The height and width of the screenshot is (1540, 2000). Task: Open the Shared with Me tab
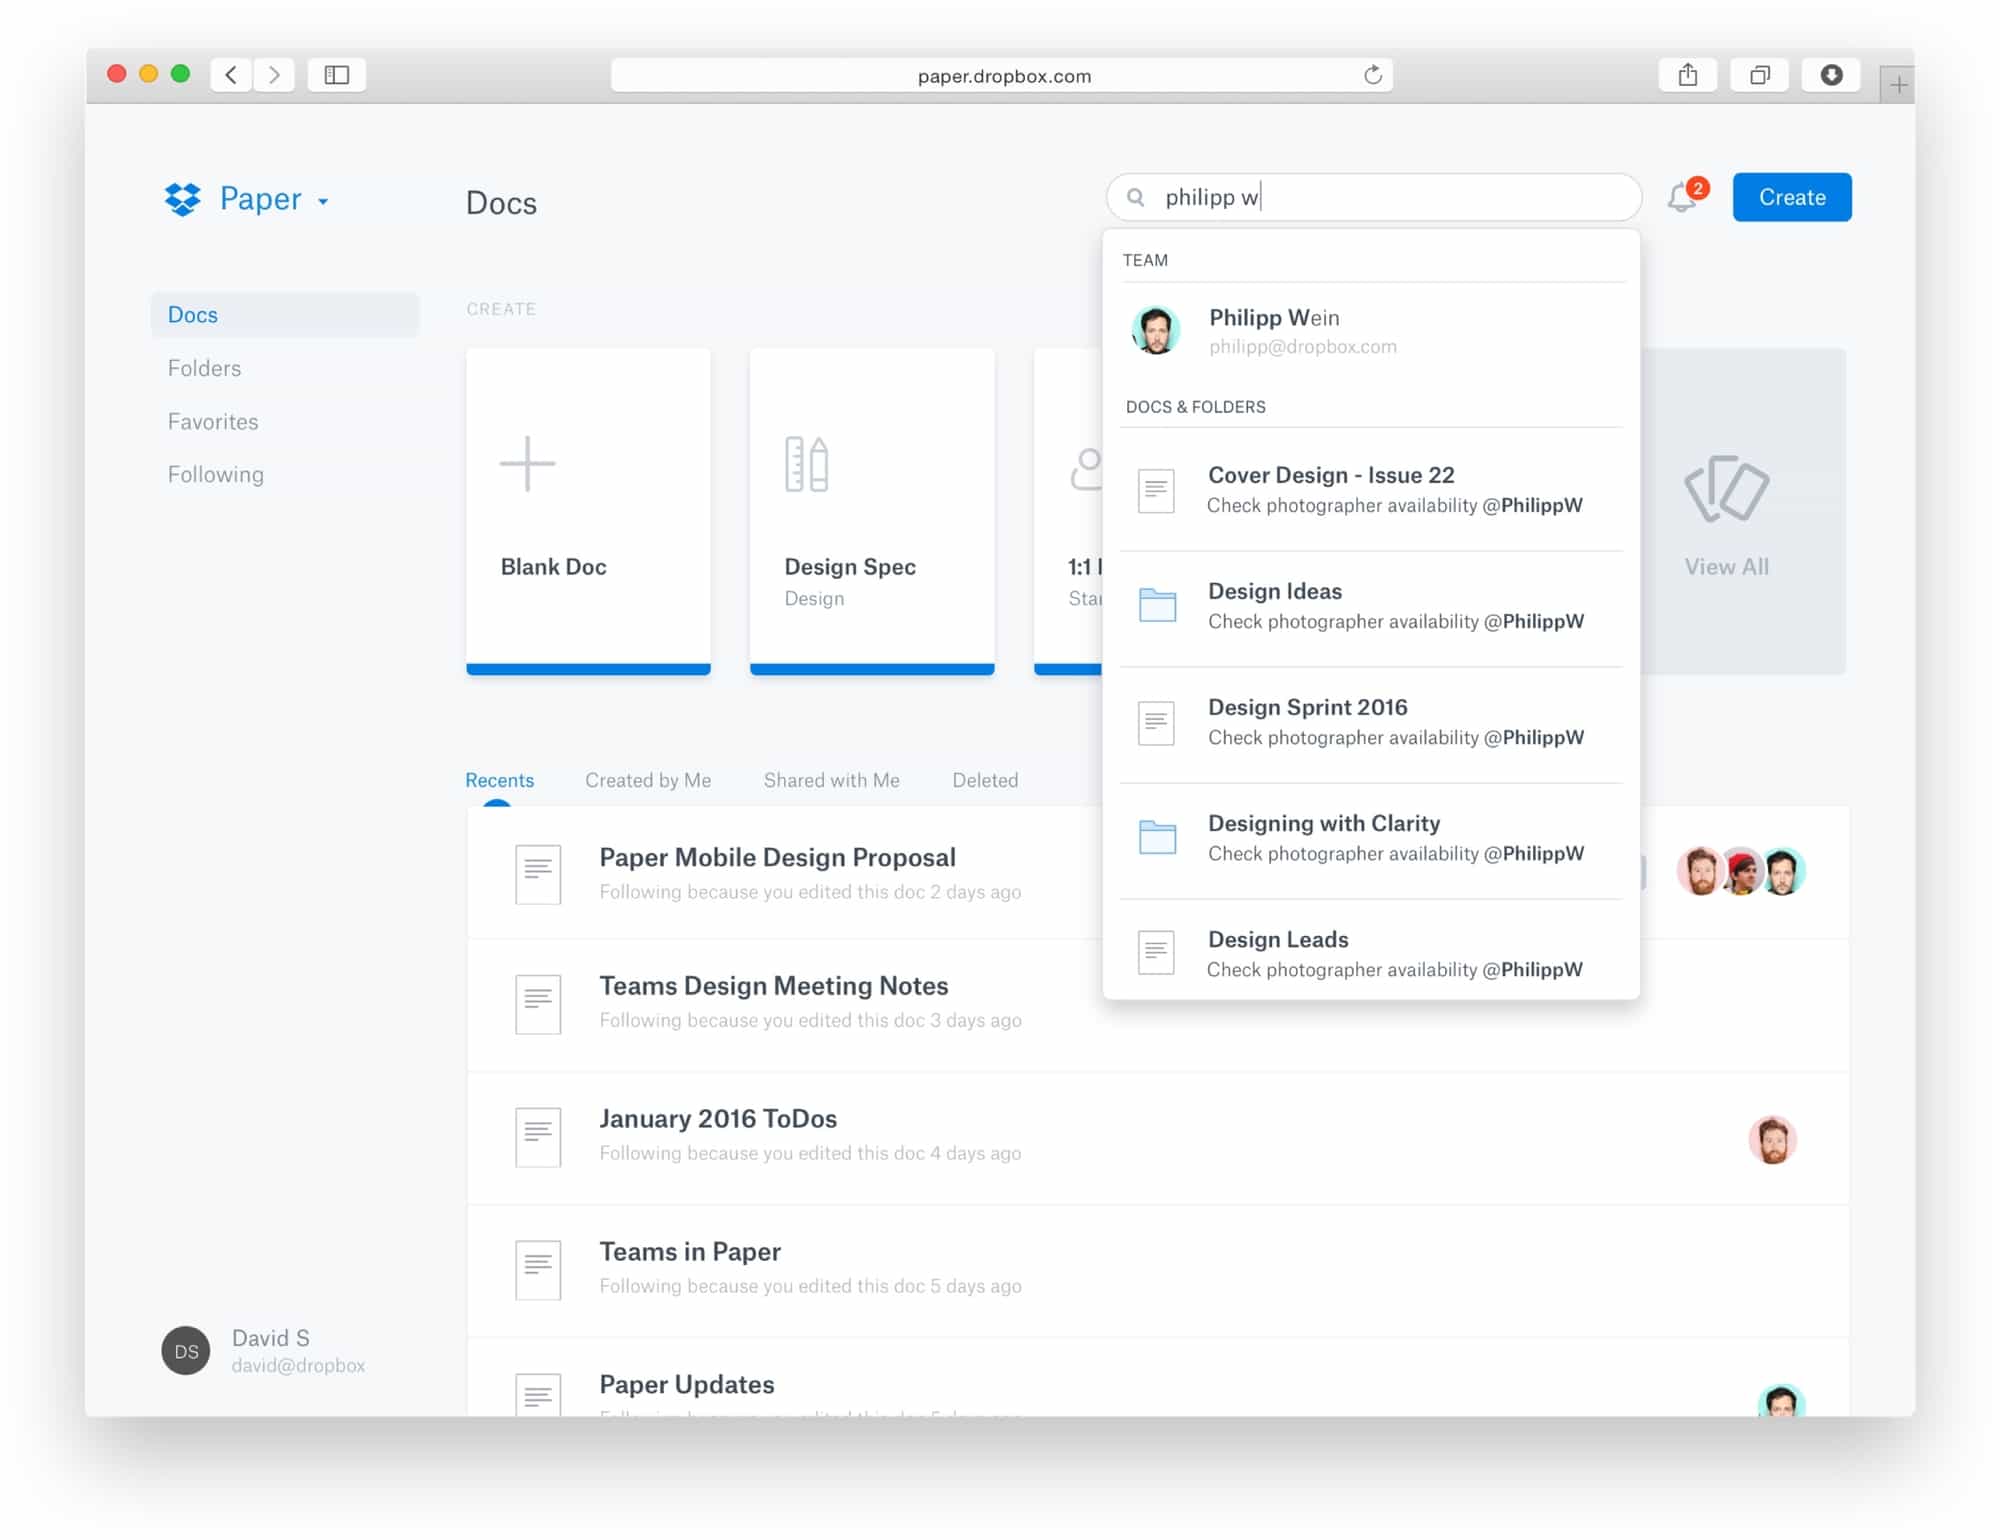click(x=831, y=780)
